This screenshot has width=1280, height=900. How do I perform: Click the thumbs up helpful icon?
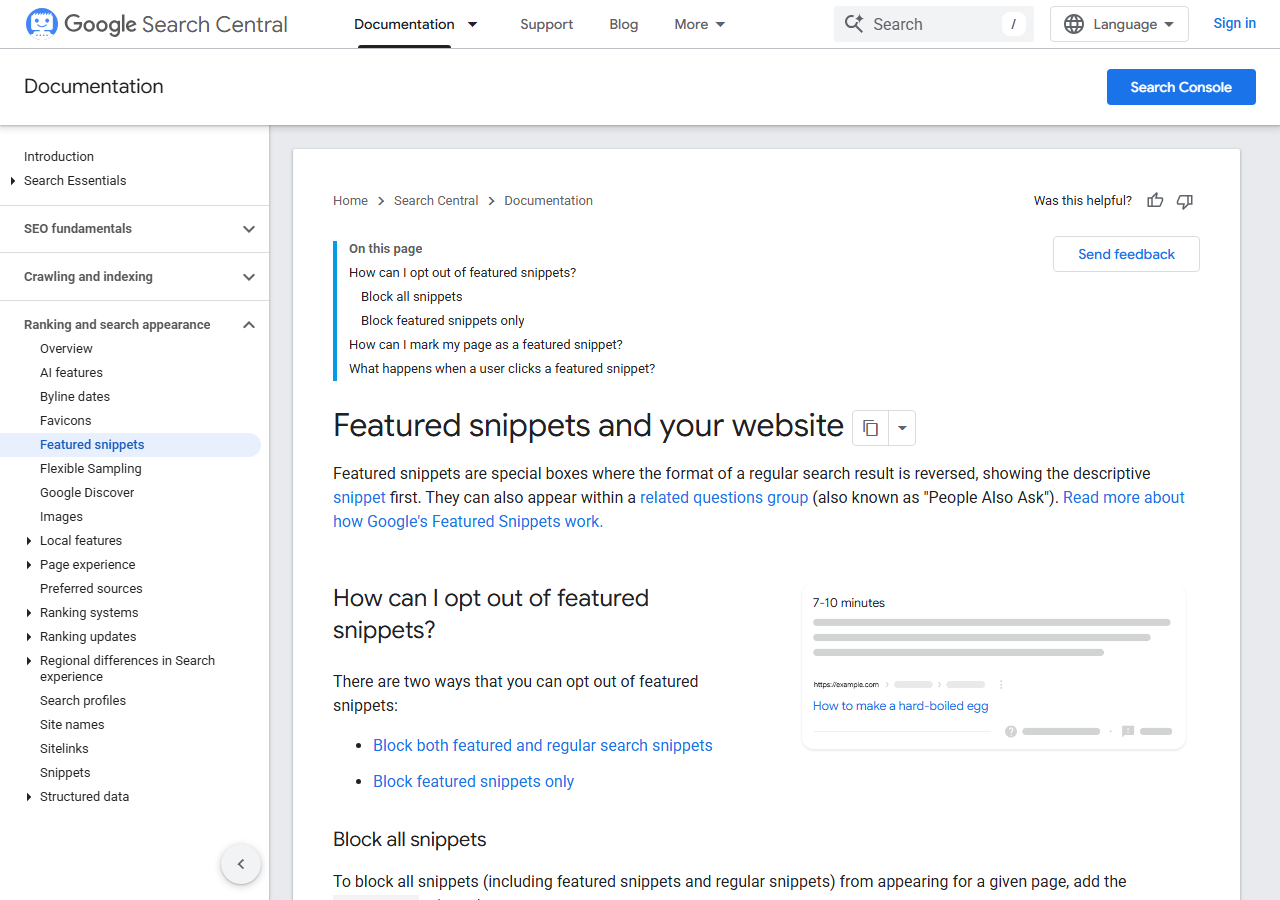point(1155,201)
